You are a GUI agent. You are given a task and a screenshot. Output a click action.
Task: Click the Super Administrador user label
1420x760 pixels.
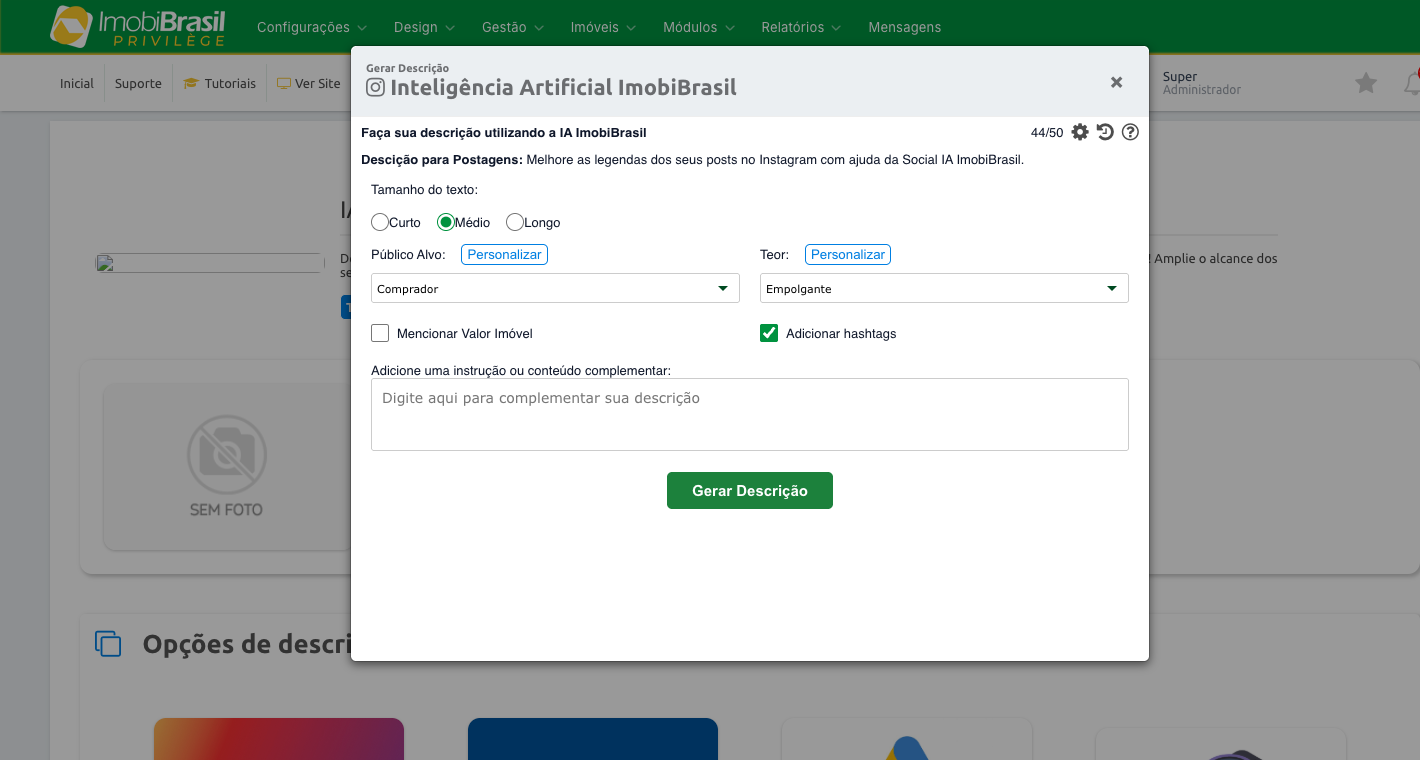pos(1202,83)
